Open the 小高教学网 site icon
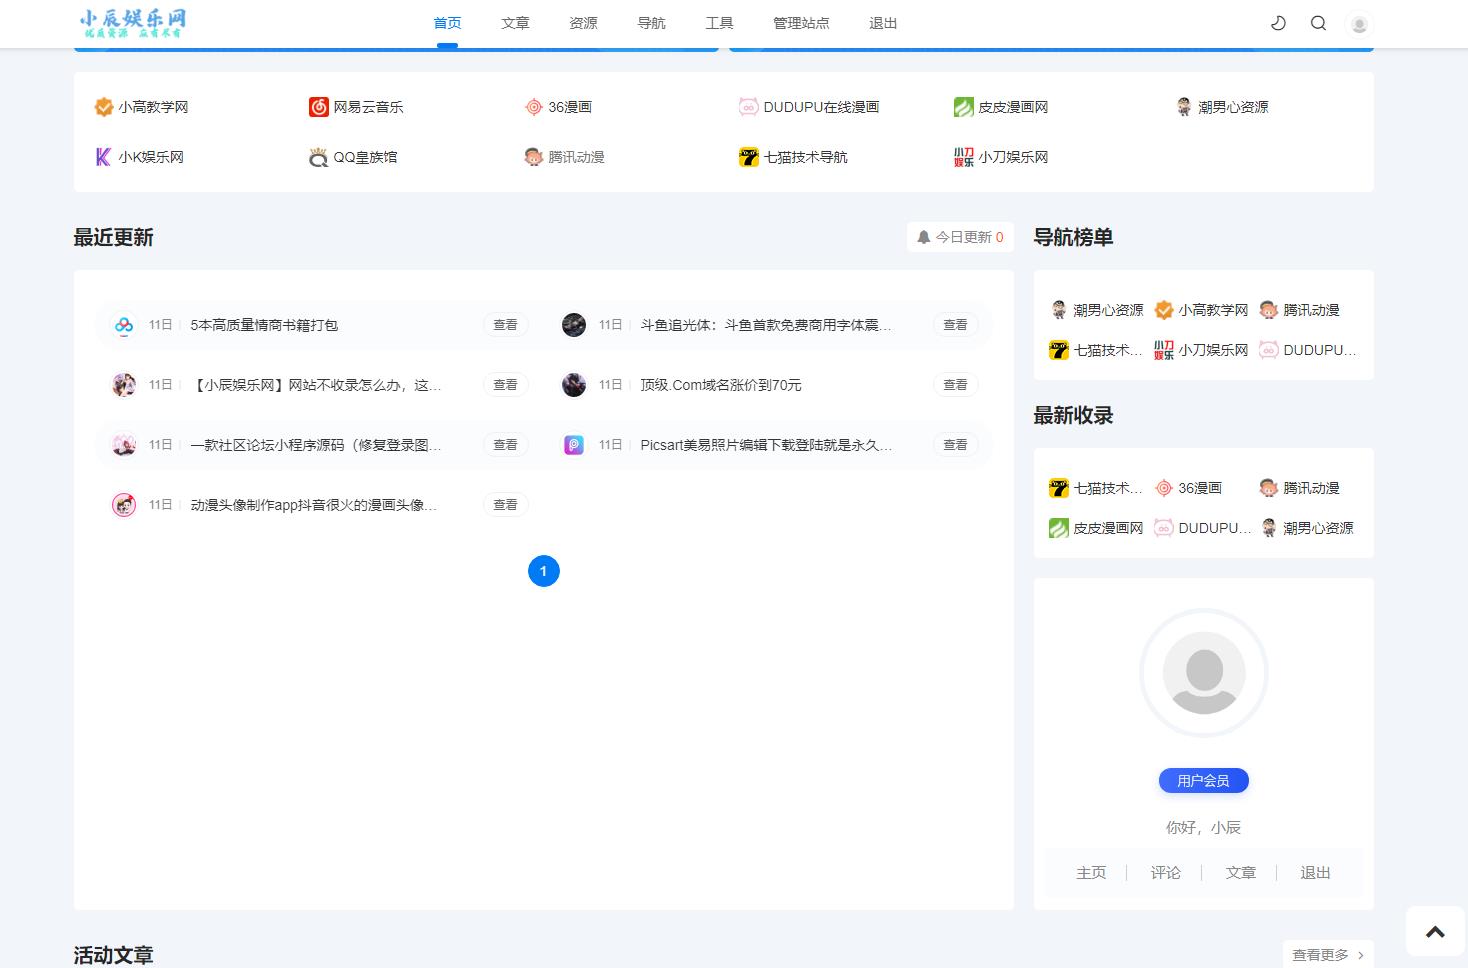 pyautogui.click(x=103, y=106)
